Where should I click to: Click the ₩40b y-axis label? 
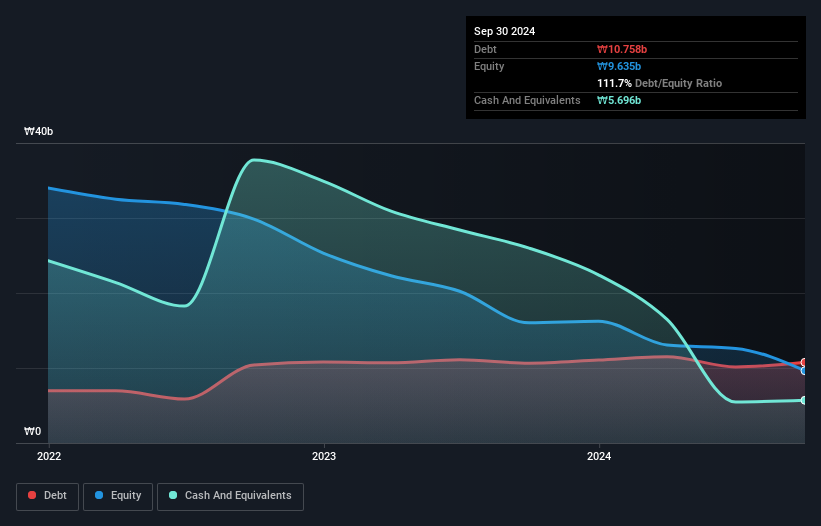tap(39, 131)
